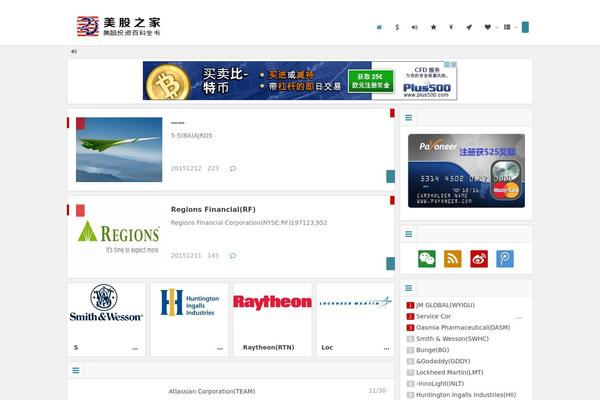Click ellipsis on the Lockheed Martin card
The image size is (600, 400).
pos(386,349)
